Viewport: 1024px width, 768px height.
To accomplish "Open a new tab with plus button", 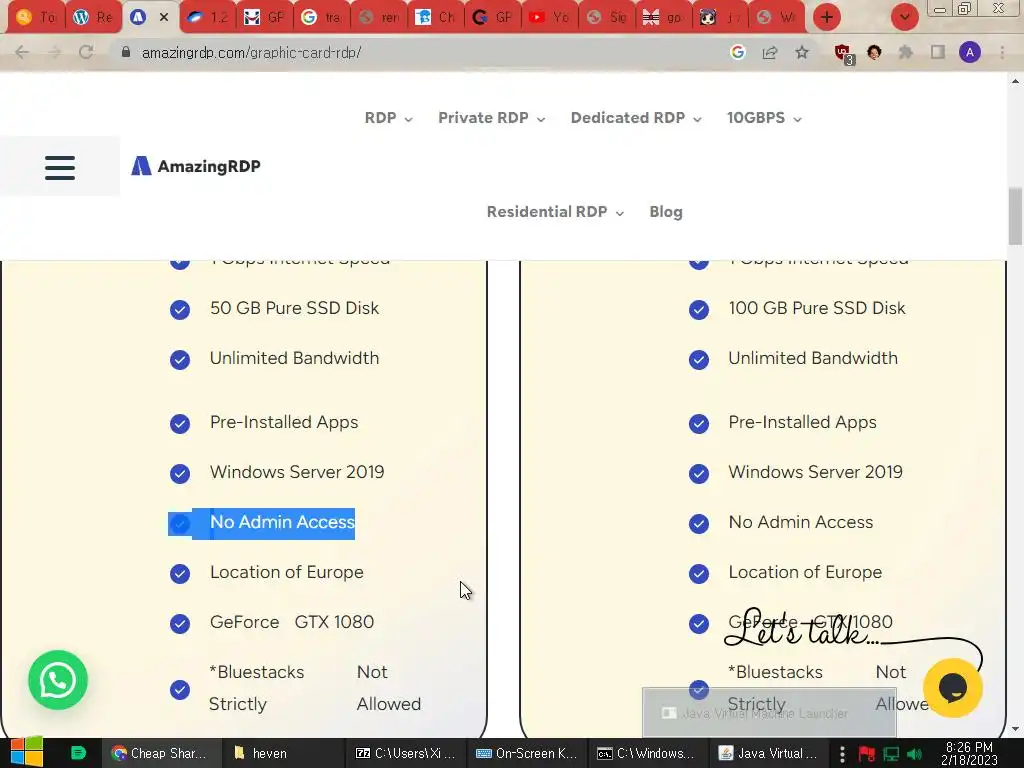I will pyautogui.click(x=827, y=17).
